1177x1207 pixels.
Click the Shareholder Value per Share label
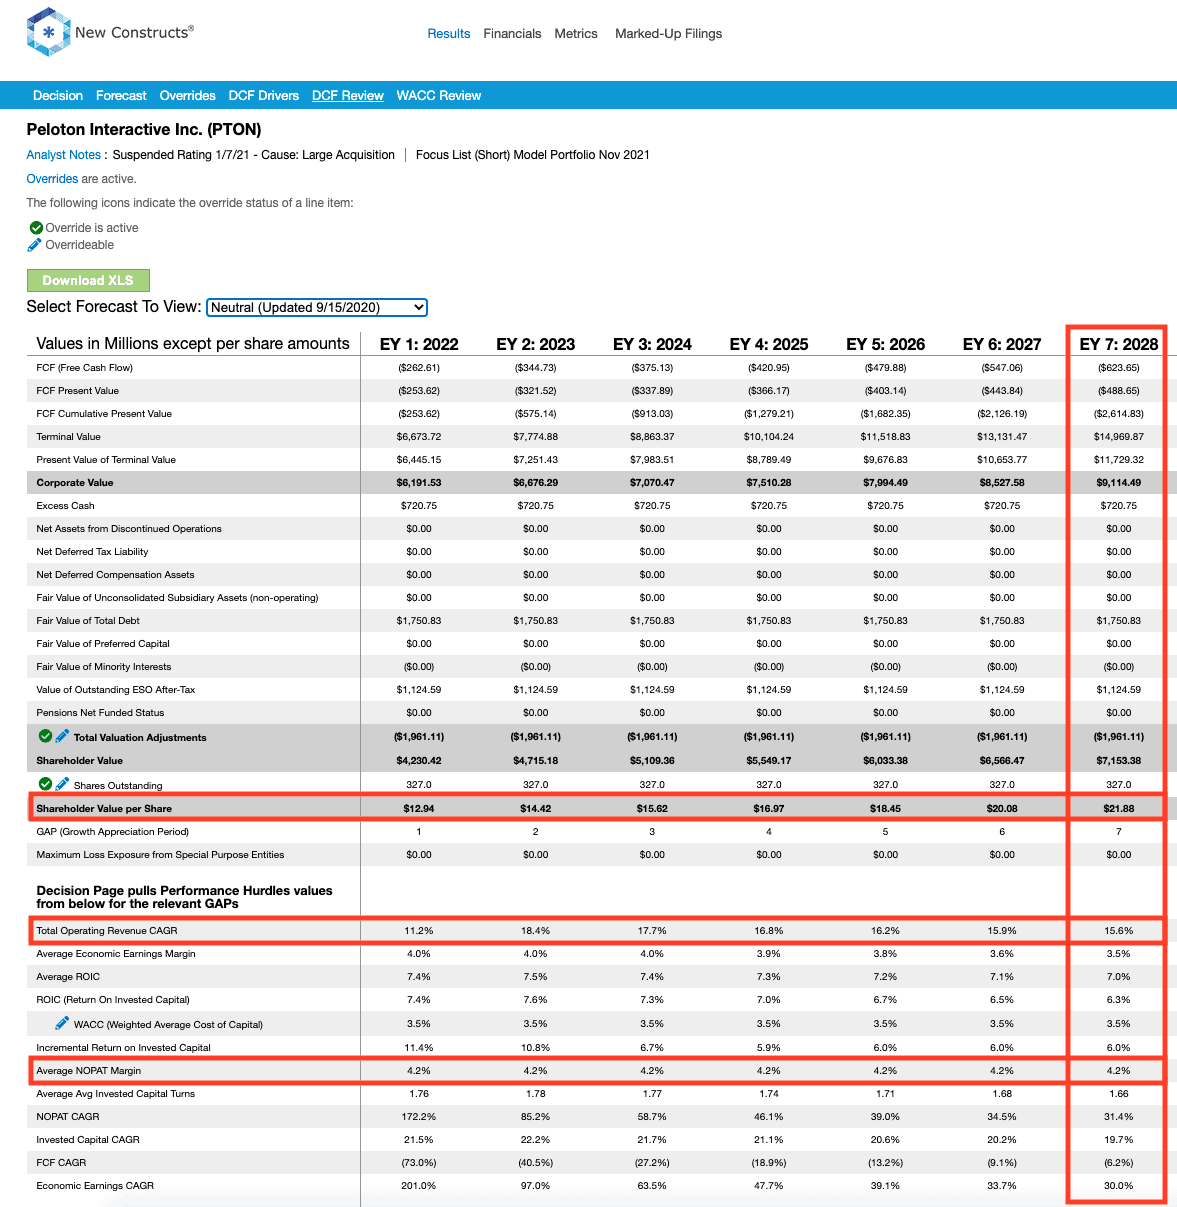pos(104,809)
